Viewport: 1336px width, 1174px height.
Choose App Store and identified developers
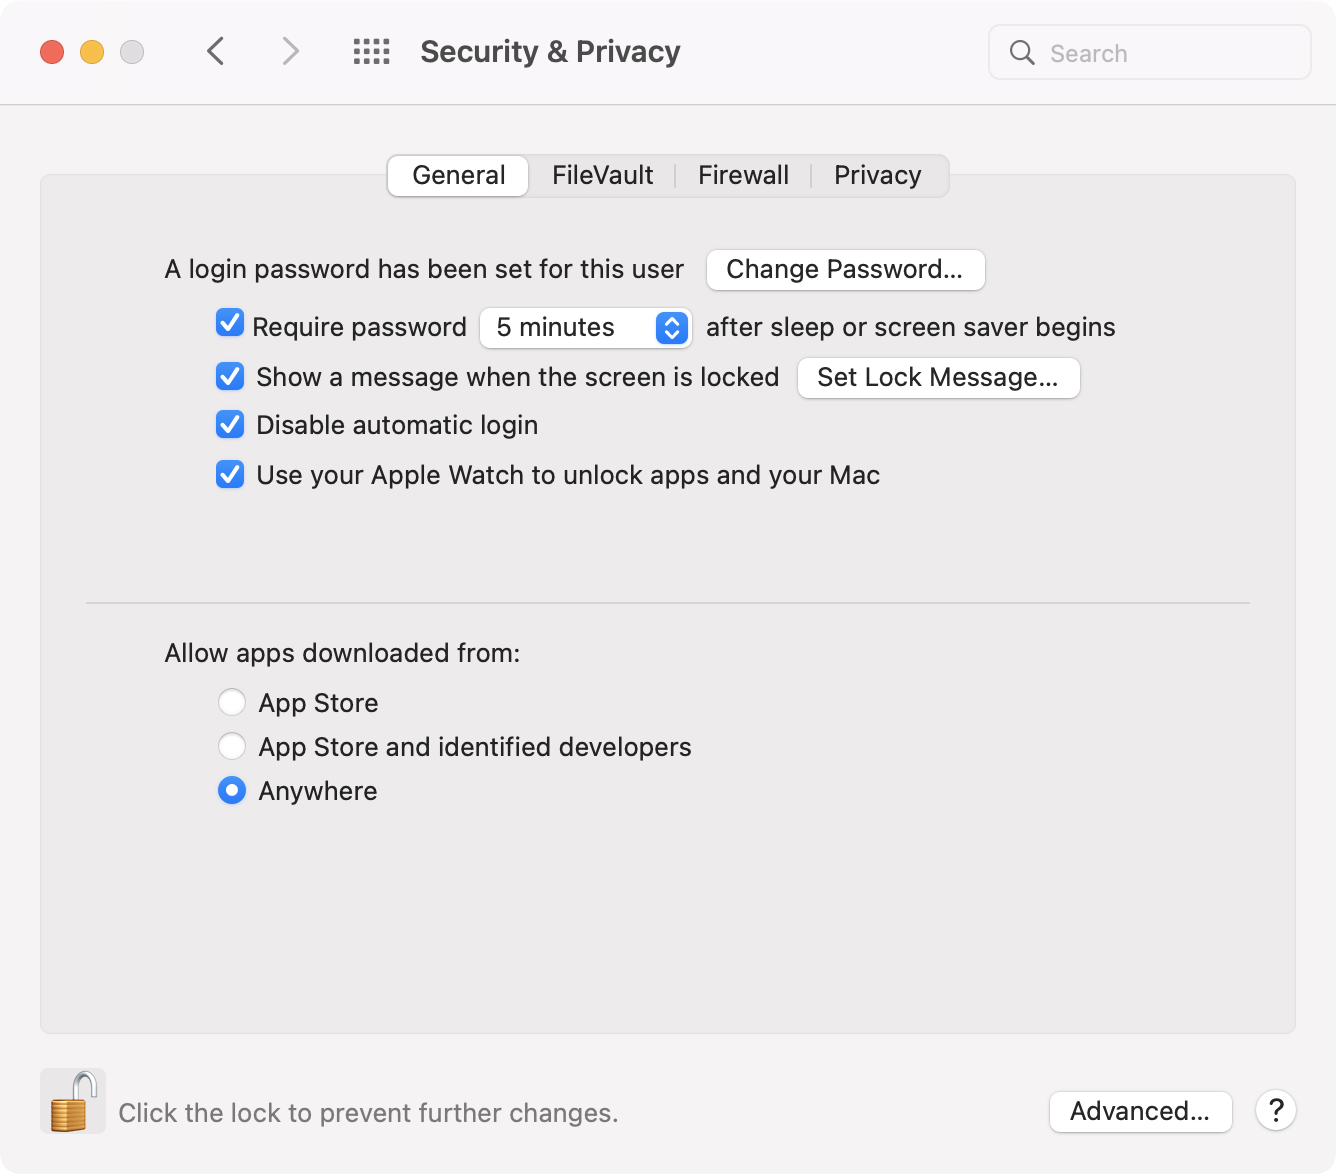pos(232,747)
